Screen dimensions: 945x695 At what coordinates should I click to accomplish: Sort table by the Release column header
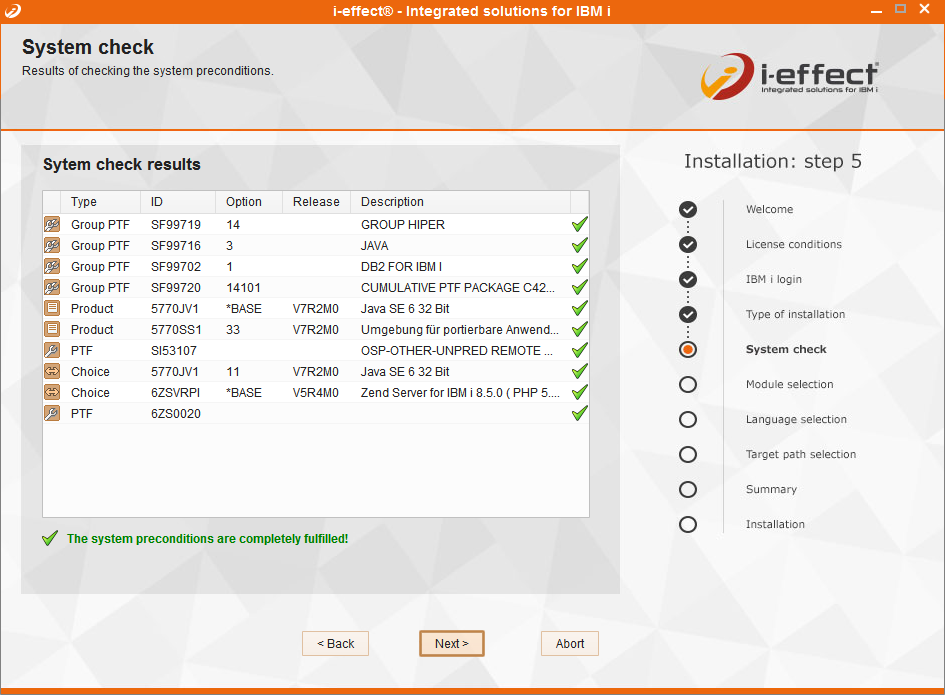[316, 202]
